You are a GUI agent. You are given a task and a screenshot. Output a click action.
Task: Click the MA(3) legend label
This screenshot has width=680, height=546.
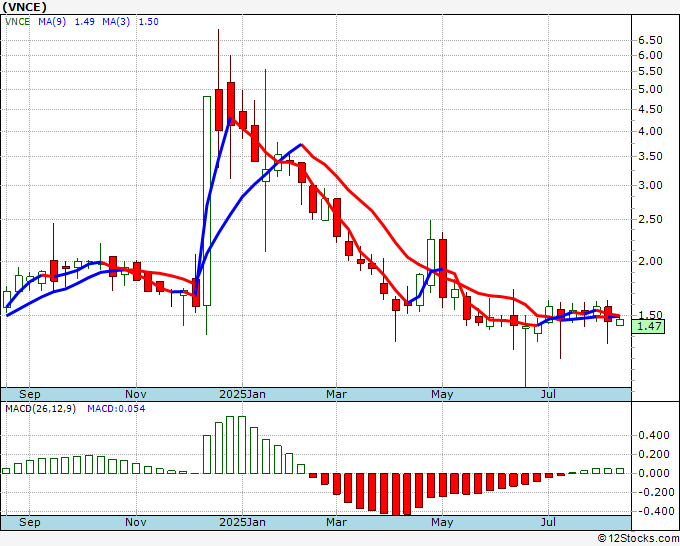pos(116,22)
